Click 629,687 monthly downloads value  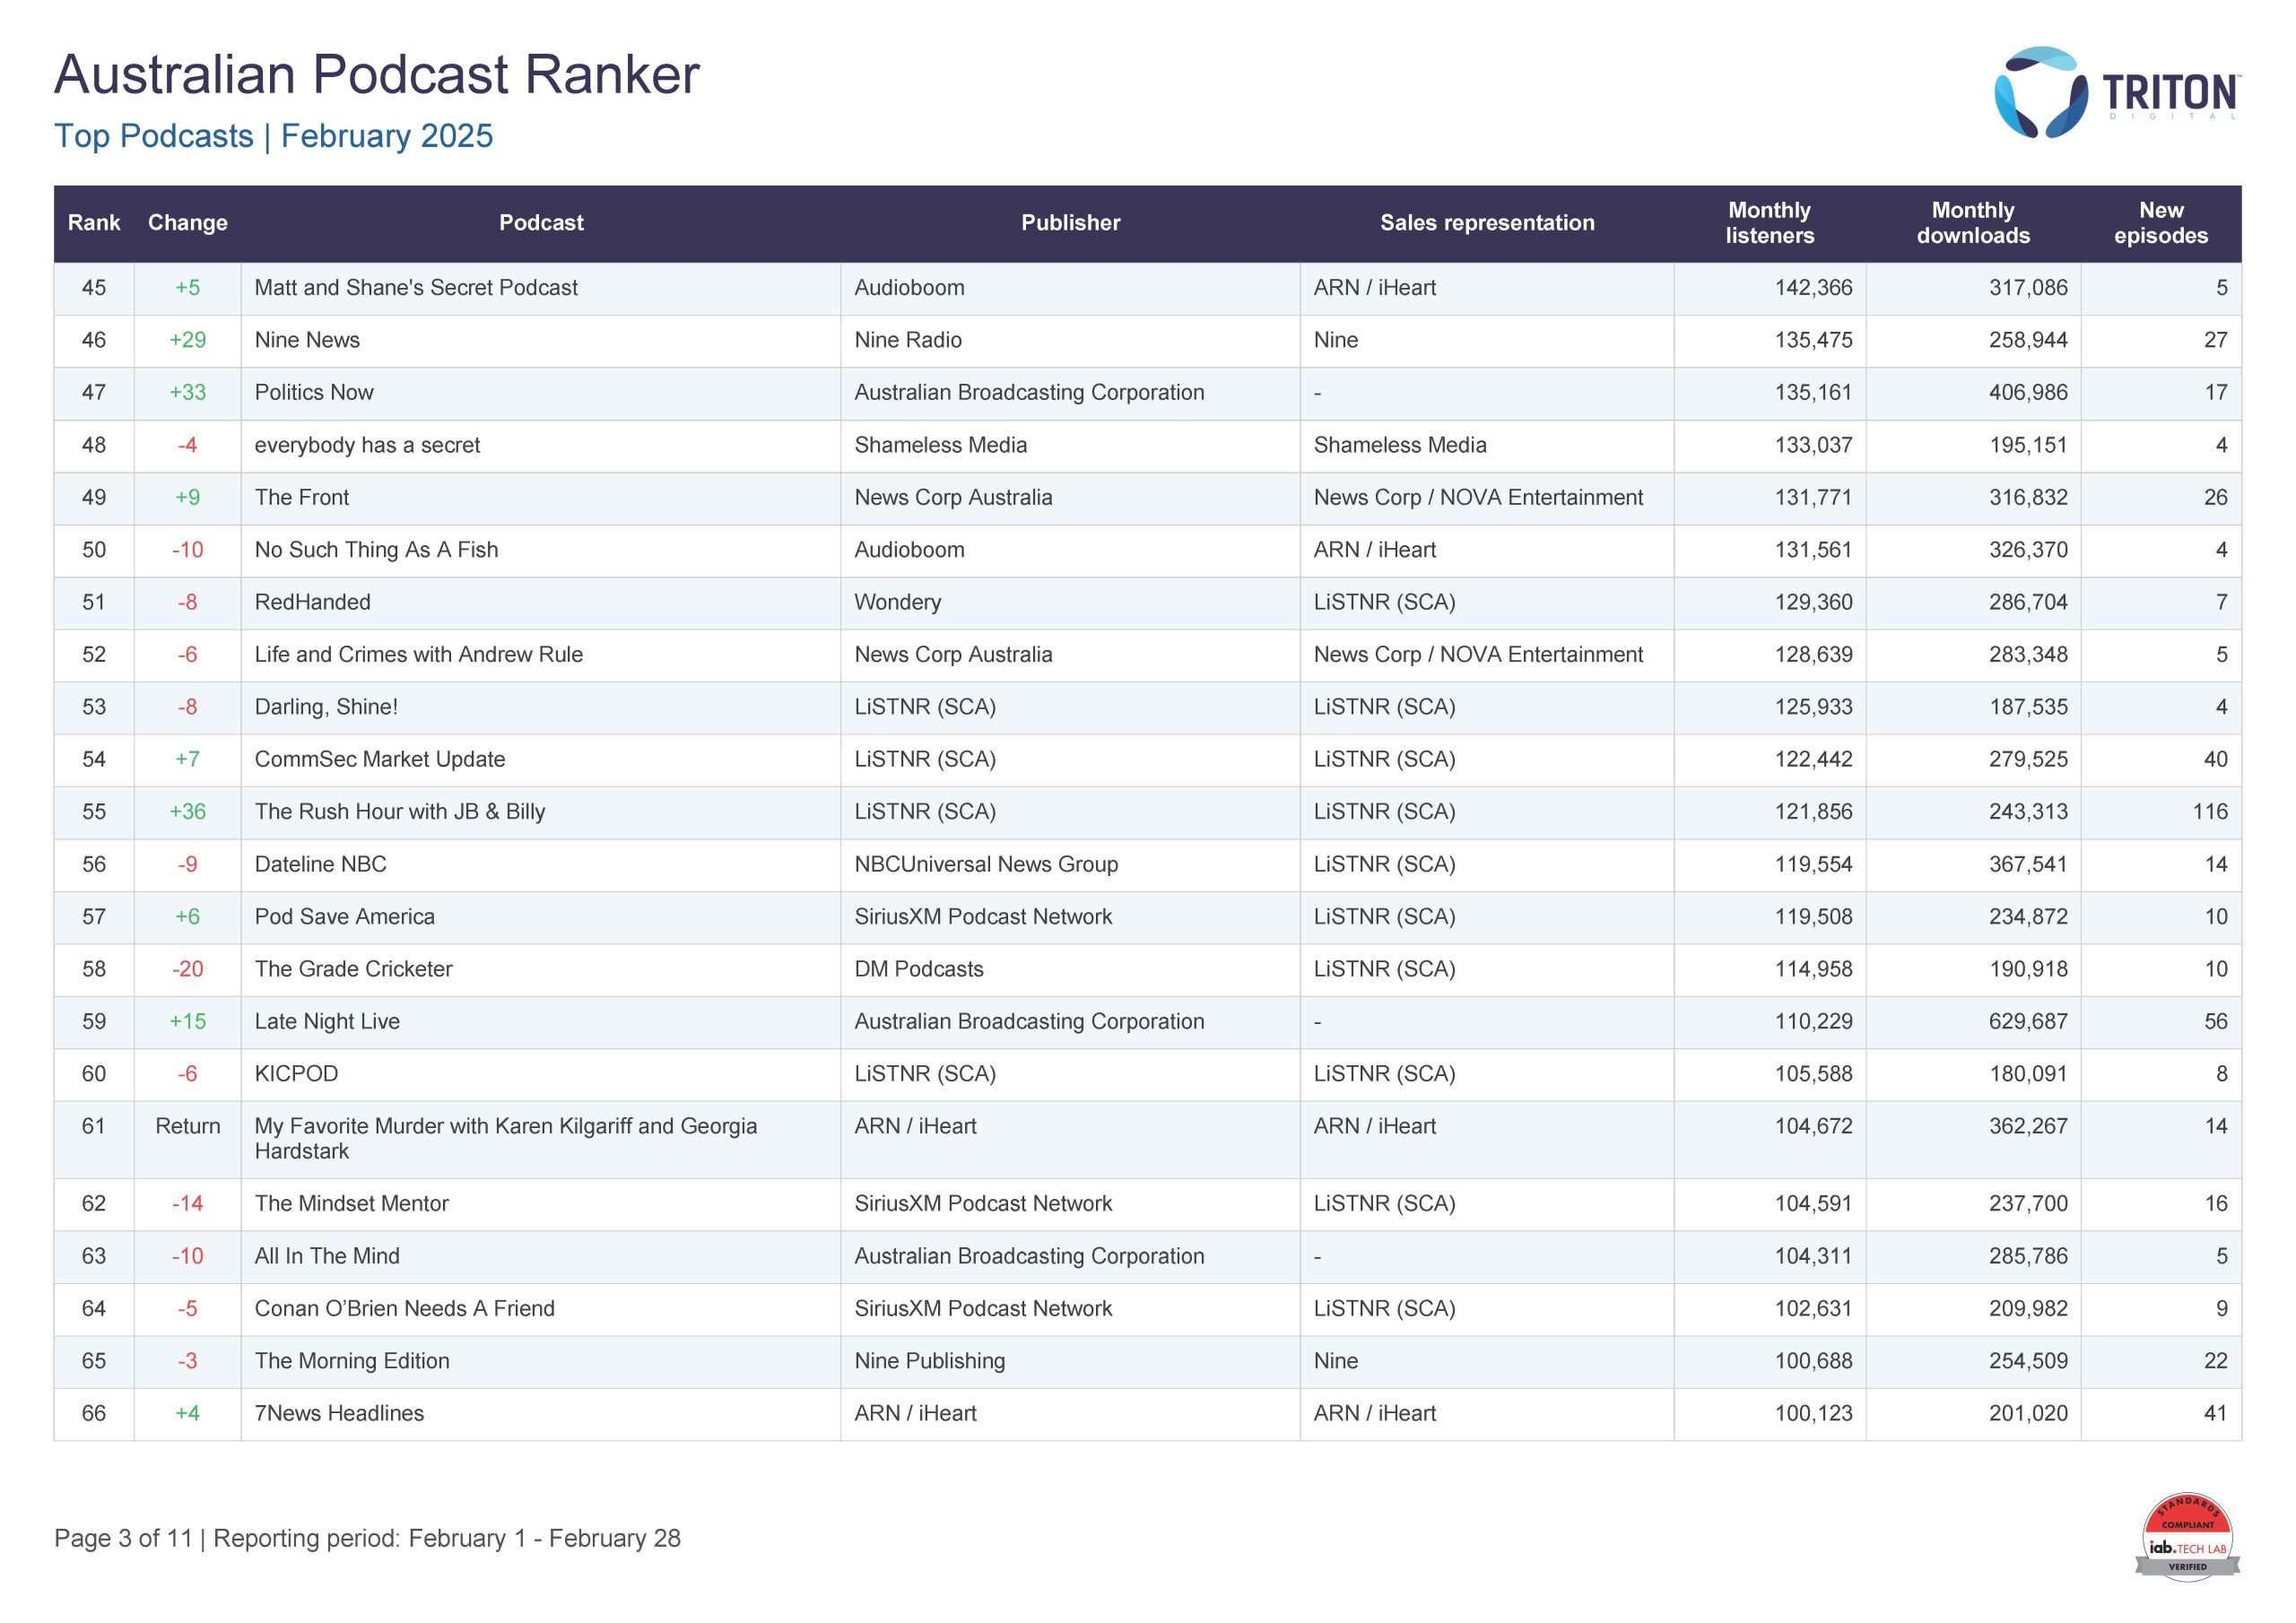point(2028,1021)
